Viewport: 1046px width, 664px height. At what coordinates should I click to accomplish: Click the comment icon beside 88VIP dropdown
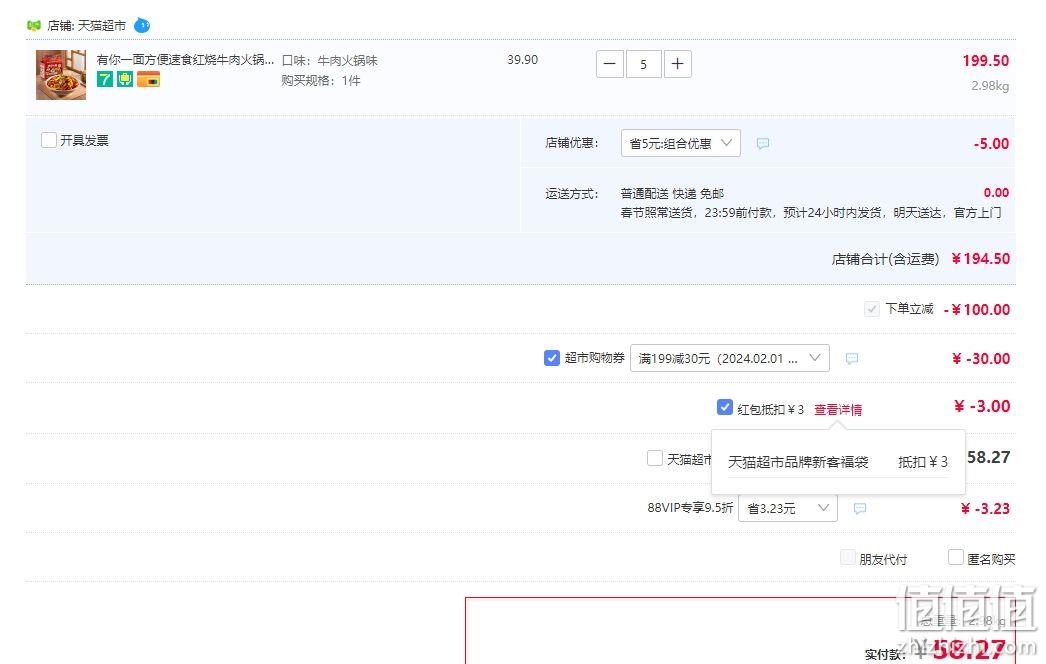coord(860,509)
